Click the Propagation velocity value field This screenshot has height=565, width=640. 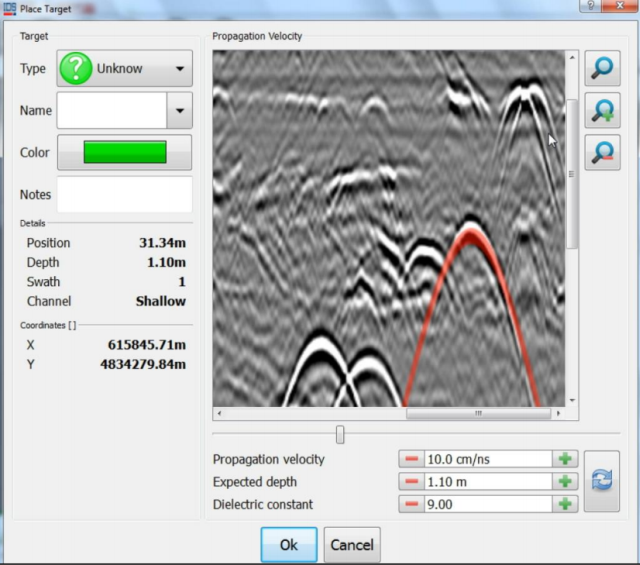[x=488, y=459]
